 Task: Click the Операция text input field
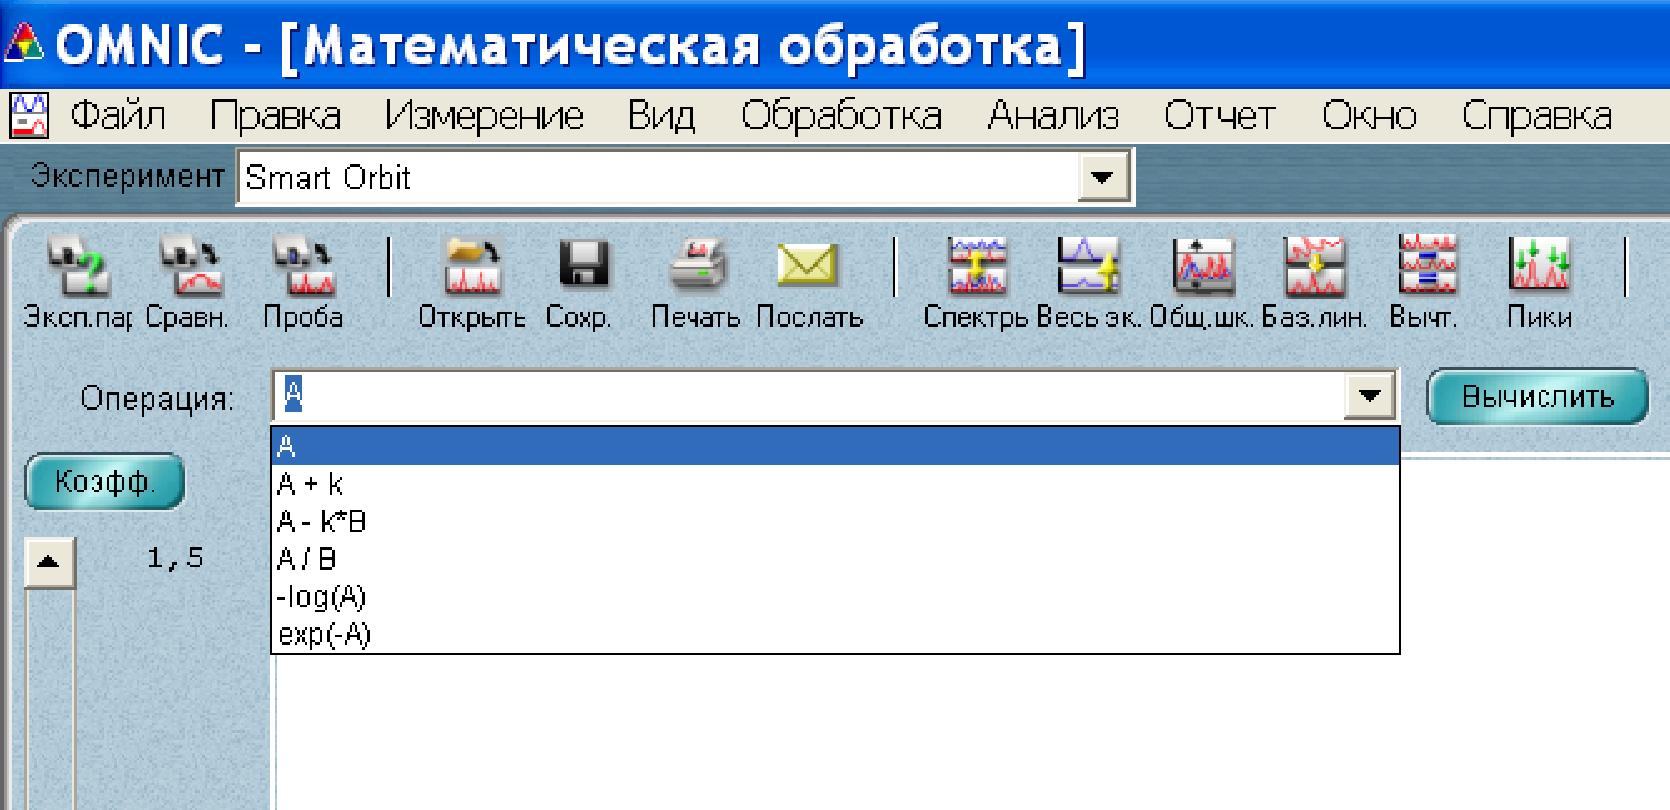(x=809, y=397)
